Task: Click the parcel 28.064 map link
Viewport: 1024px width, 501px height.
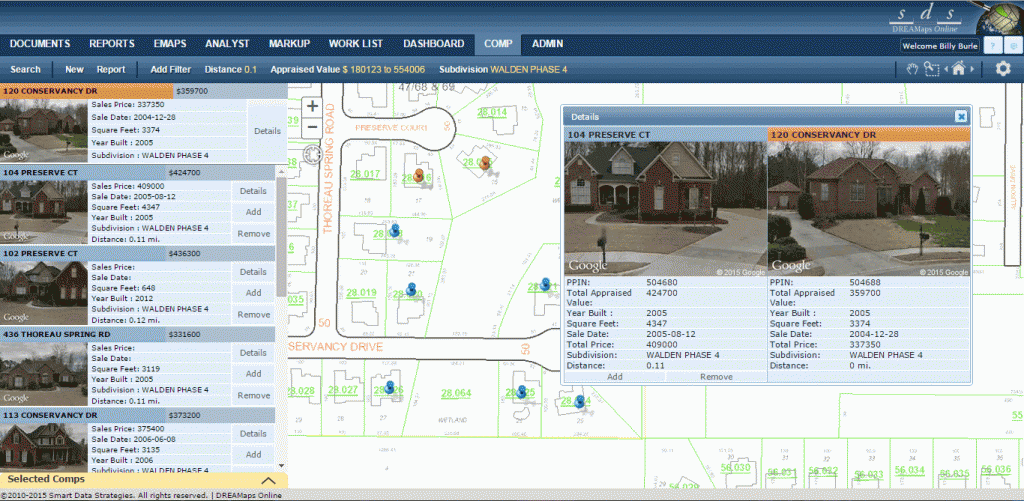Action: click(x=456, y=393)
